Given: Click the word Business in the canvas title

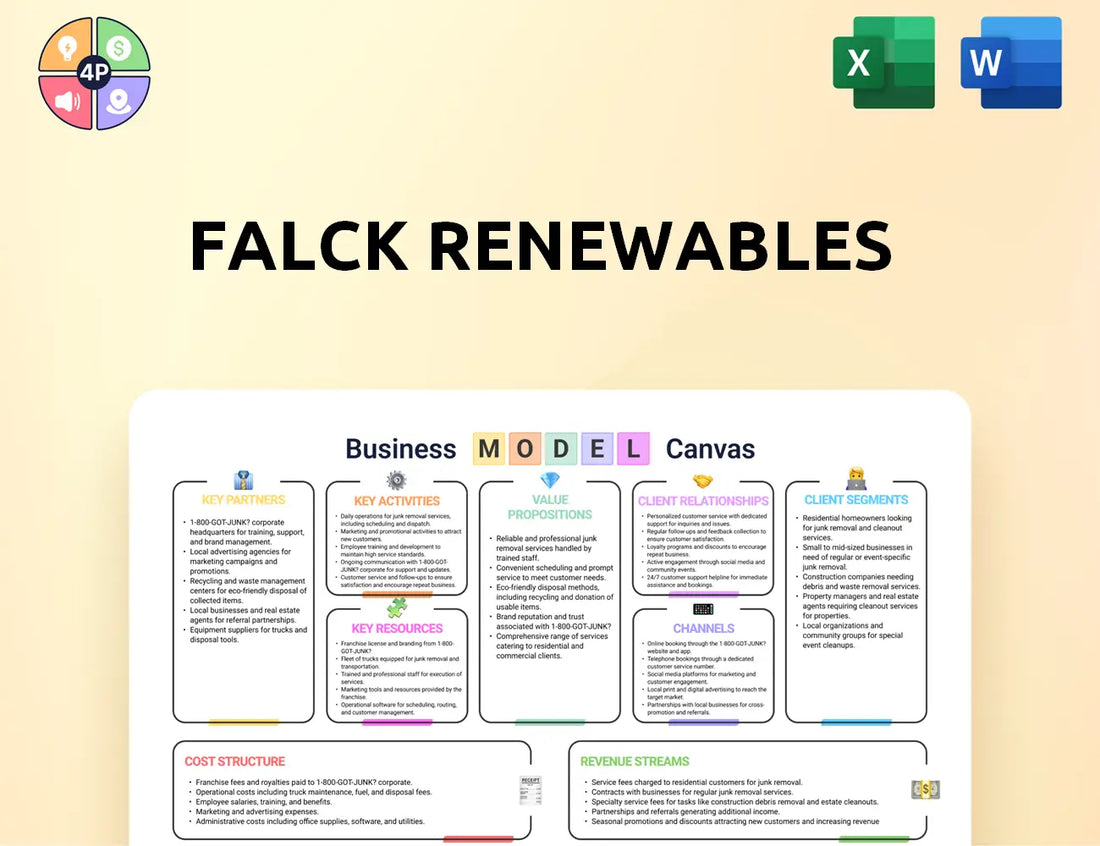Looking at the screenshot, I should tap(401, 449).
